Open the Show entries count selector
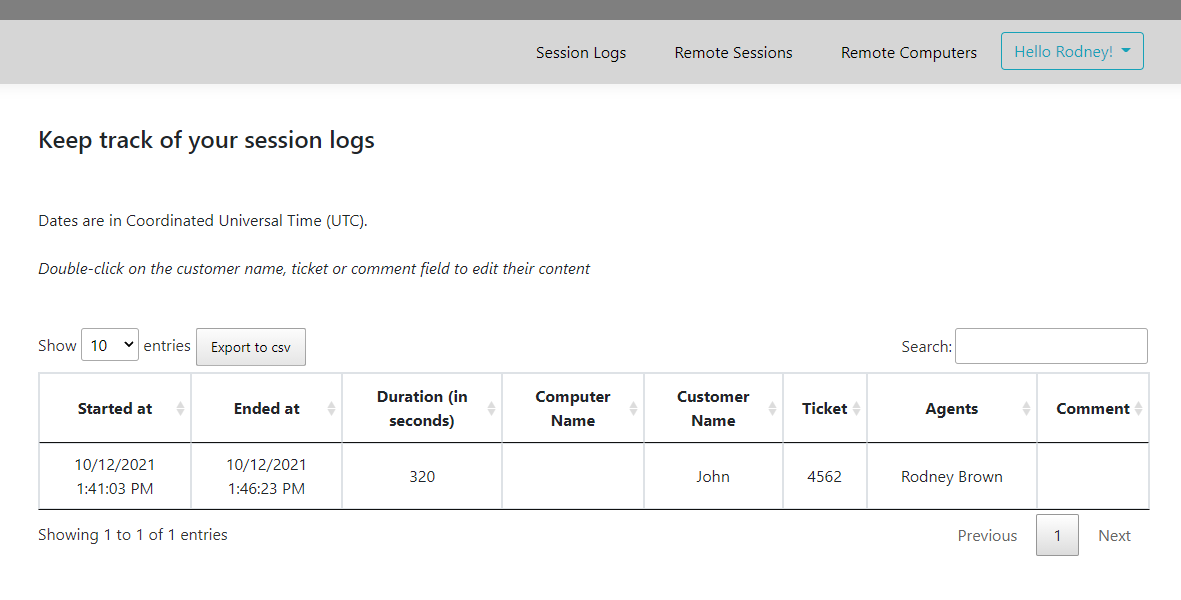The width and height of the screenshot is (1181, 600). click(109, 344)
